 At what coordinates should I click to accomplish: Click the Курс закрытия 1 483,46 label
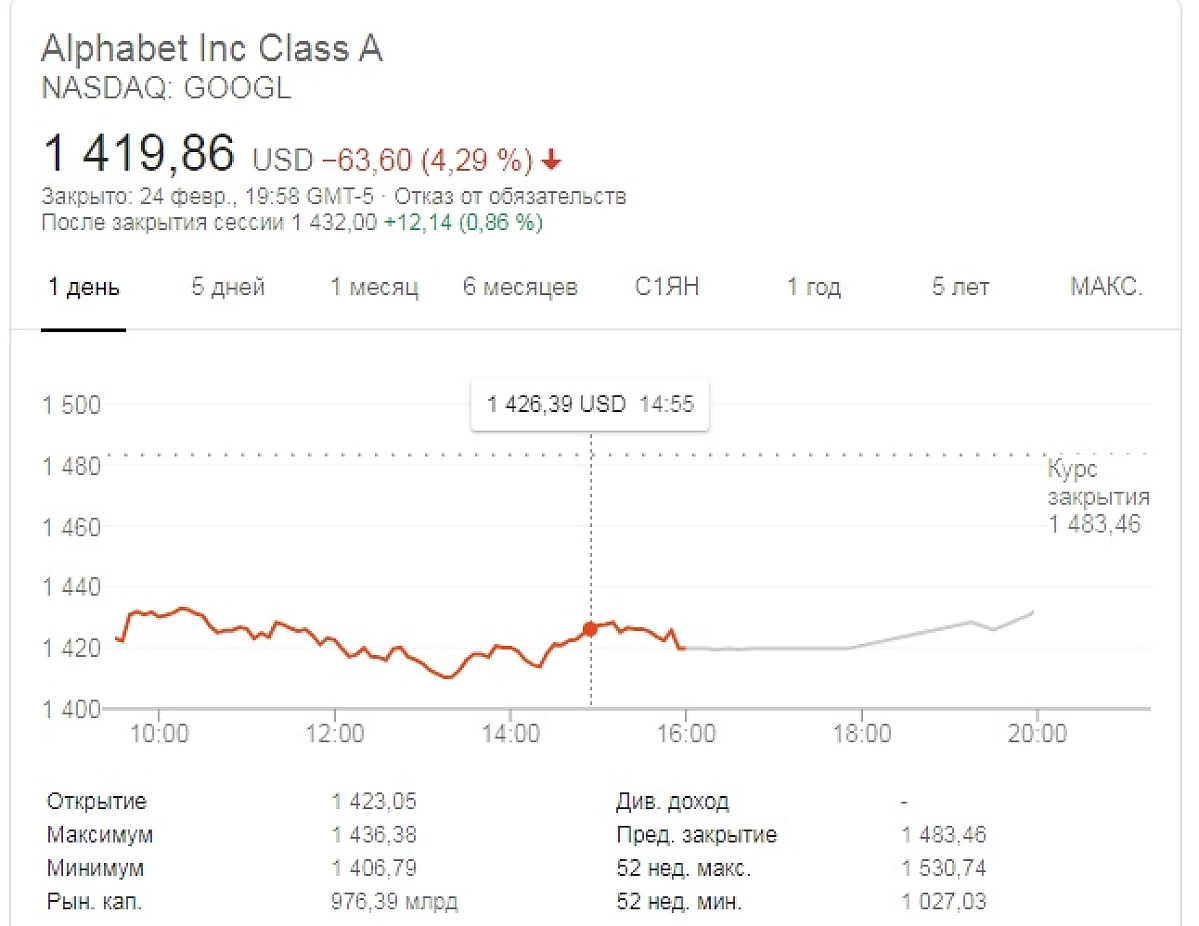[x=1098, y=496]
